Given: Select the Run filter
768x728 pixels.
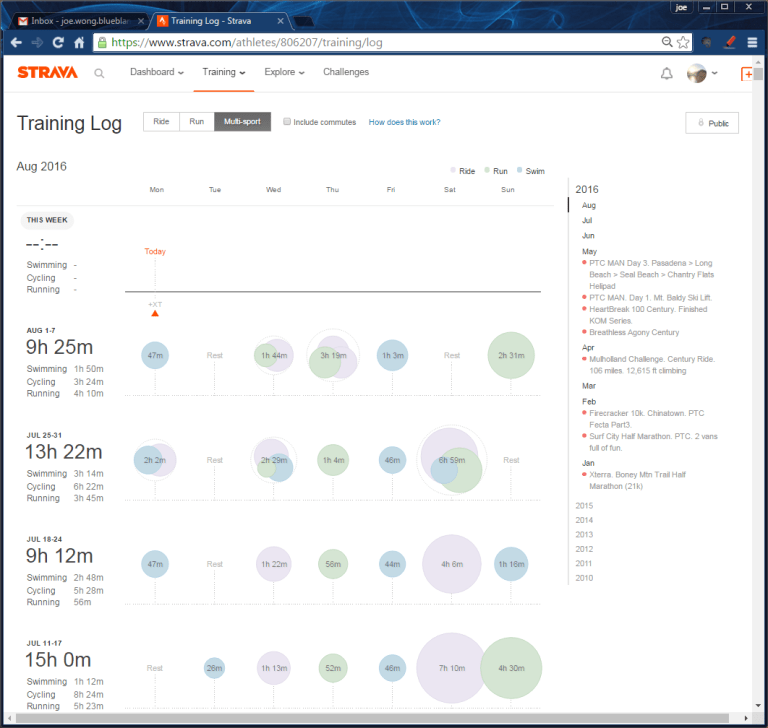Looking at the screenshot, I should click(x=196, y=121).
